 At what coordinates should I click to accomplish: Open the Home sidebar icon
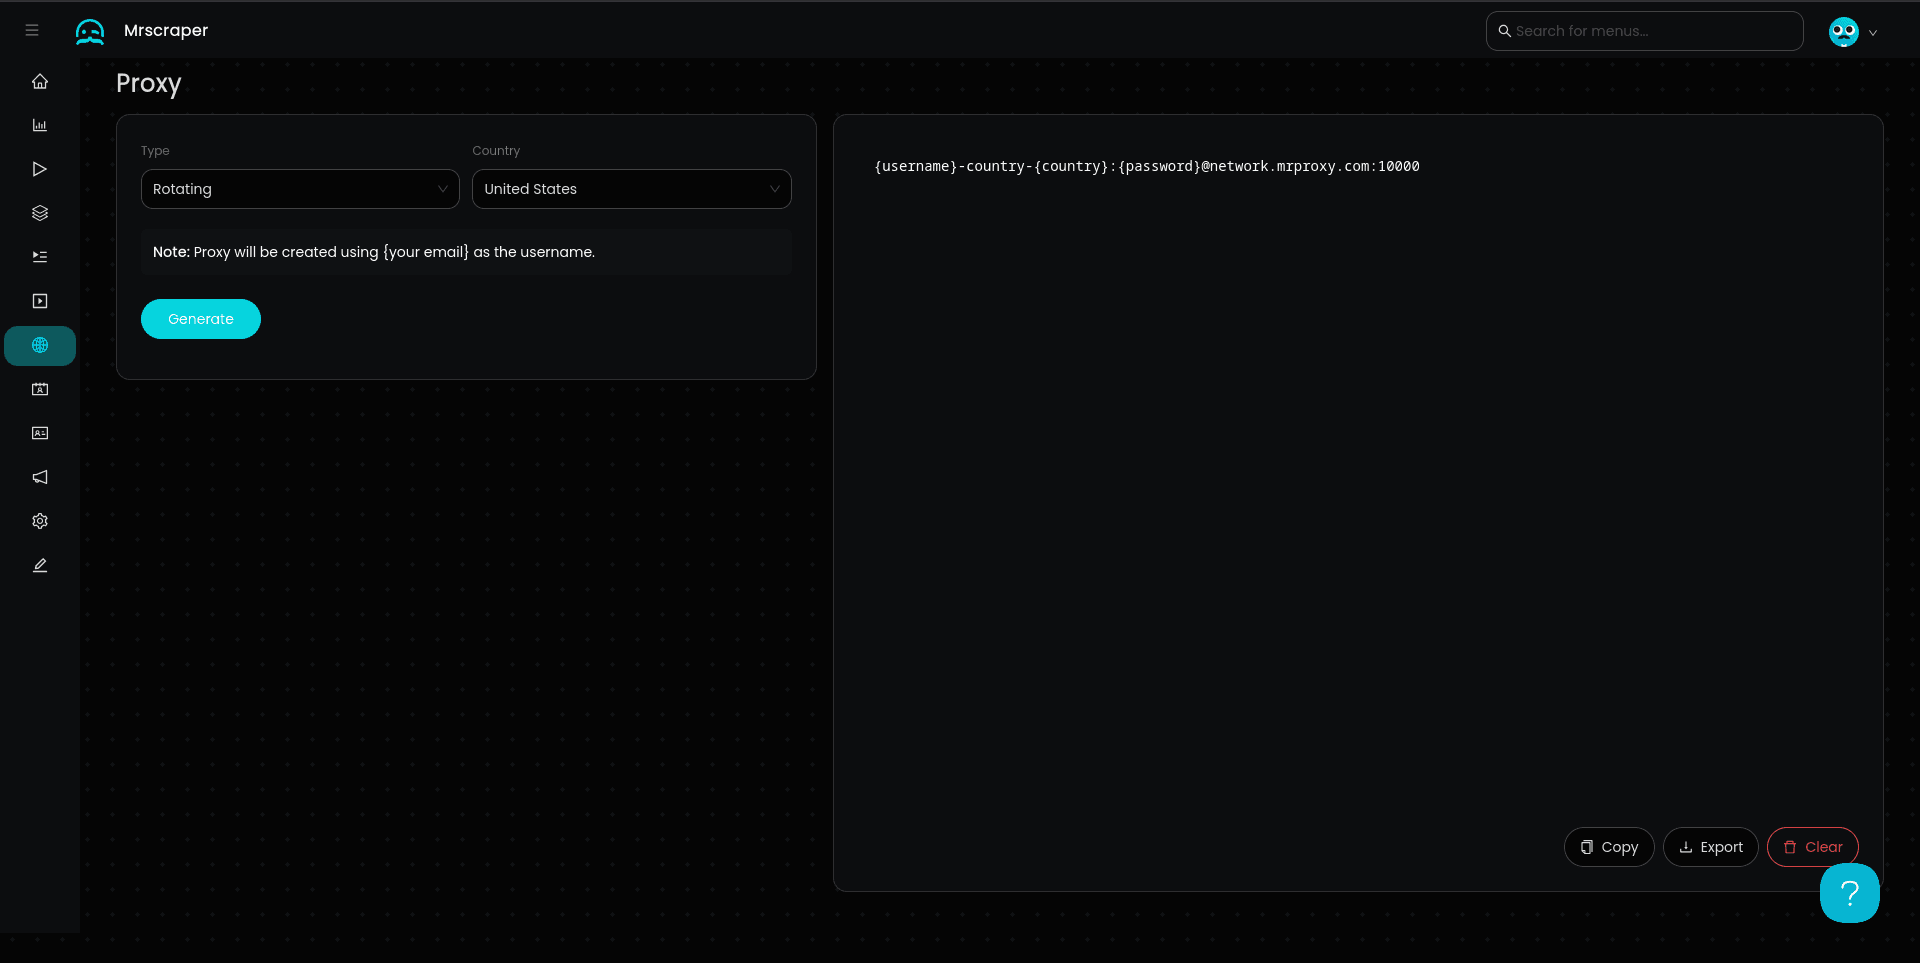(40, 82)
